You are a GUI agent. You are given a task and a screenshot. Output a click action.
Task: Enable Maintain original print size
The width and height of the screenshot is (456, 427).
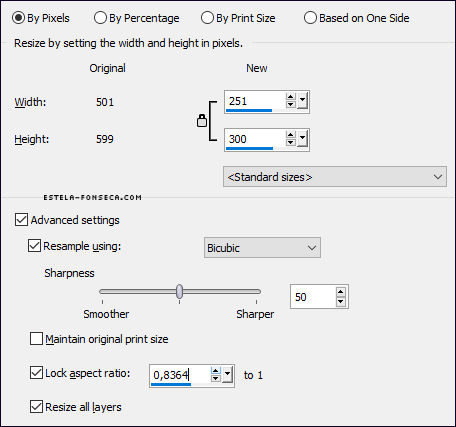click(x=36, y=339)
